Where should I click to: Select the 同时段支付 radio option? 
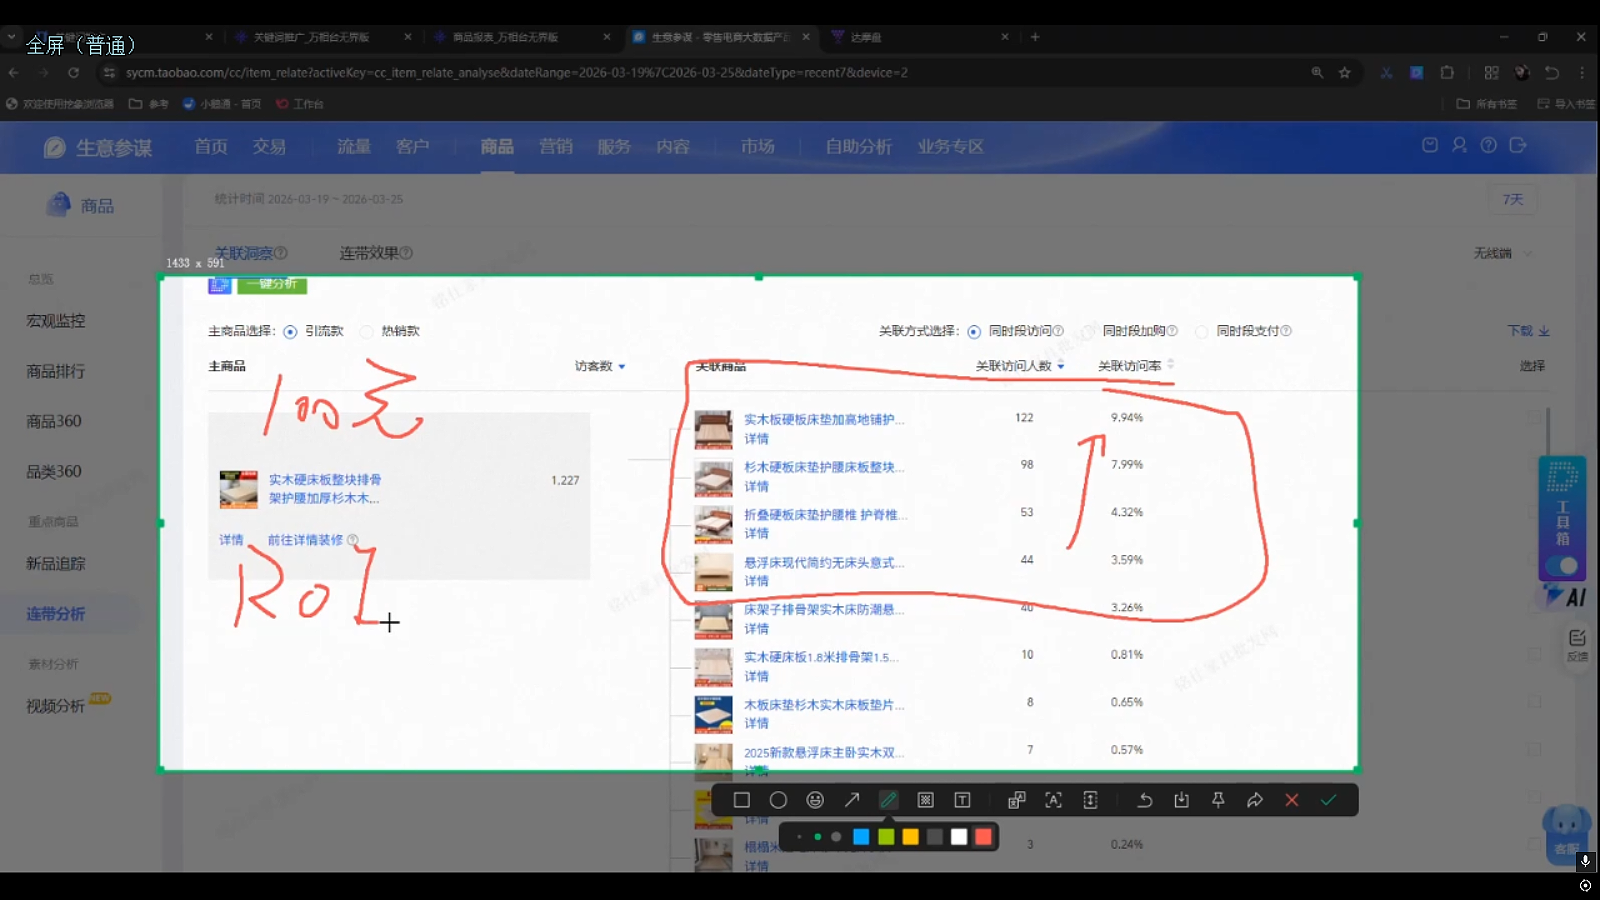[x=1202, y=332]
